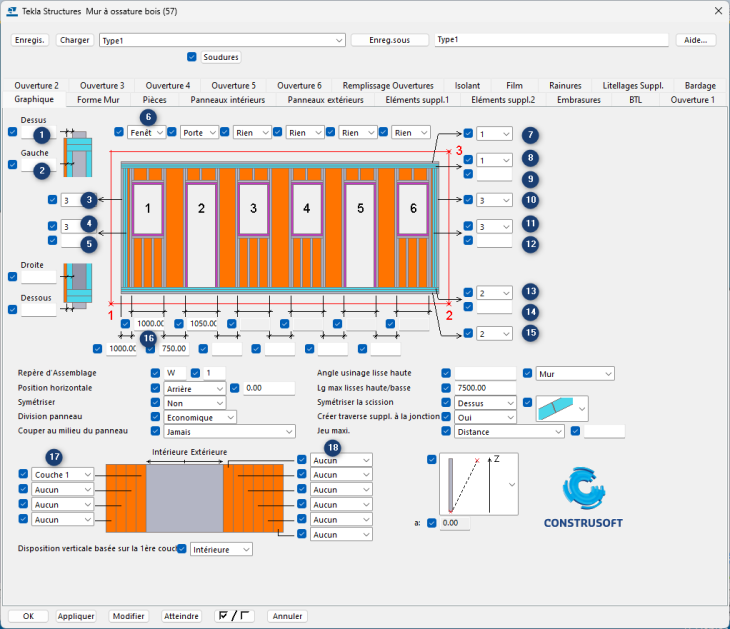Click numbered marker 6 above Fenêt dropdown

148,116
